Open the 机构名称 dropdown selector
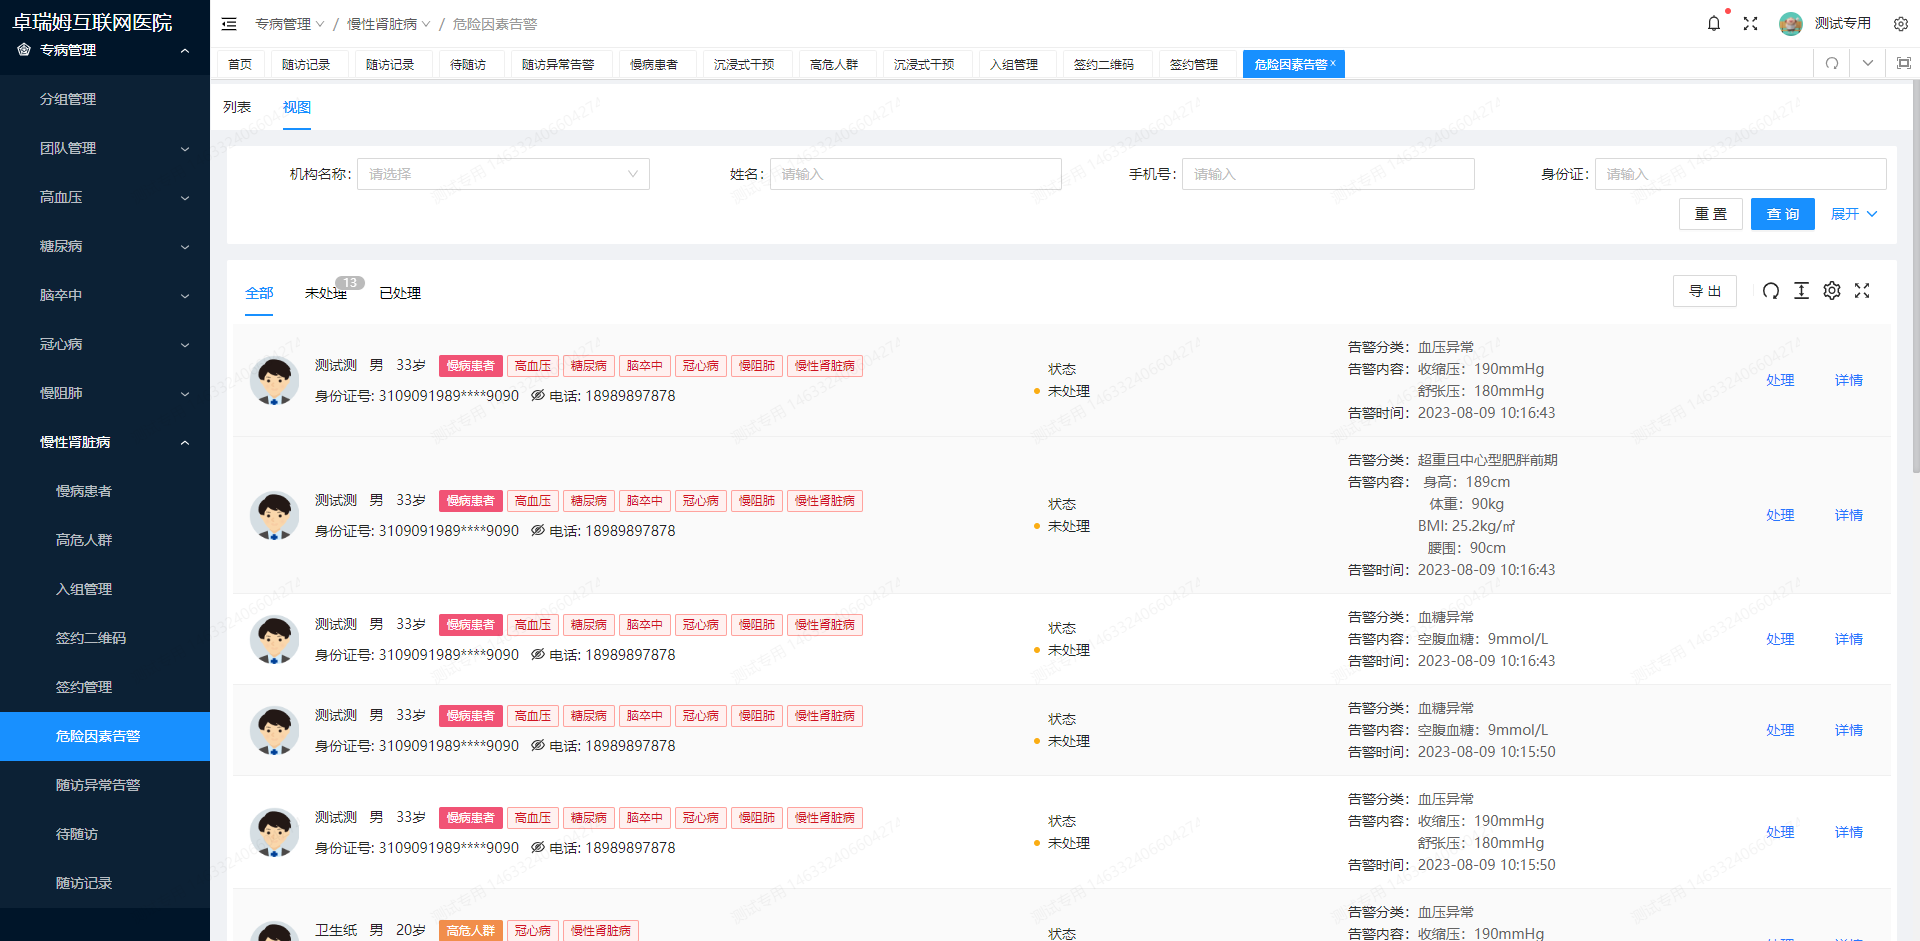 pos(503,174)
